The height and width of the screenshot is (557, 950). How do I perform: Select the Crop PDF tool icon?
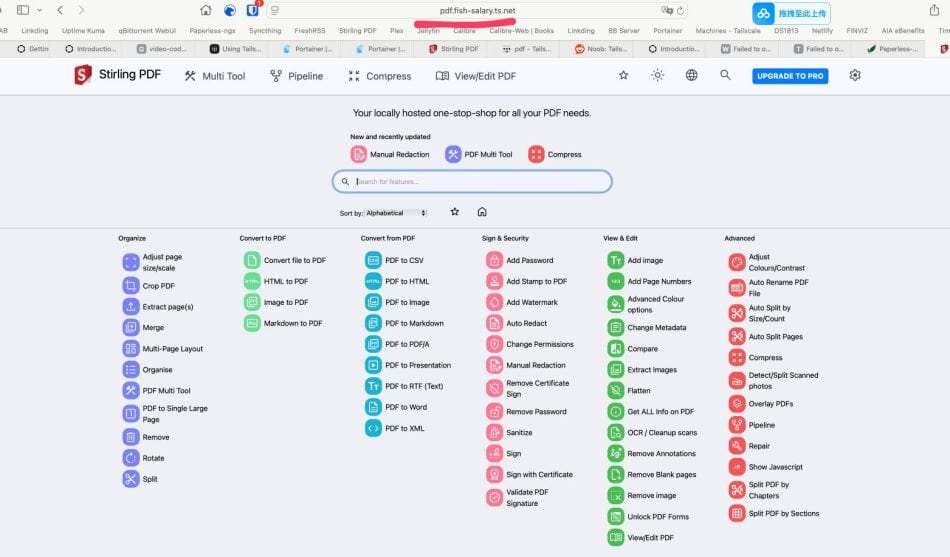[131, 285]
